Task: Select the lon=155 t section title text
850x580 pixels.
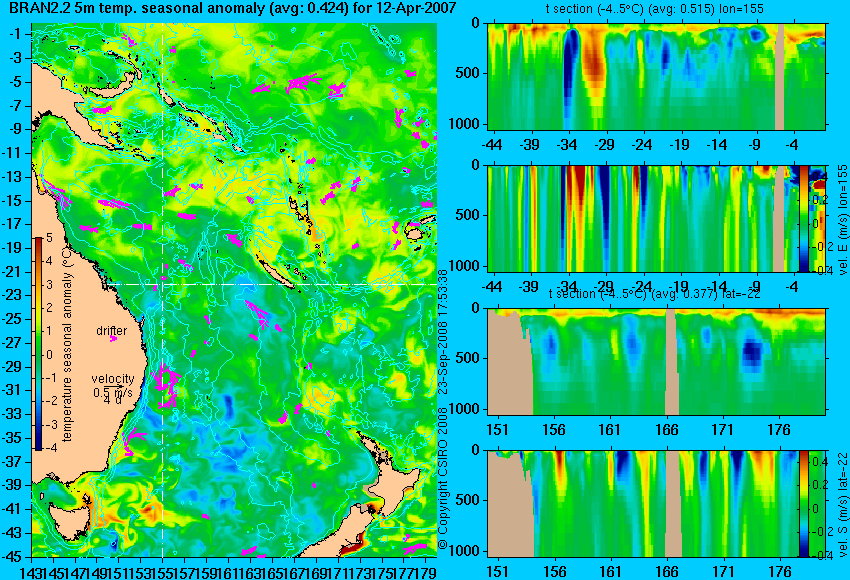Action: 655,9
